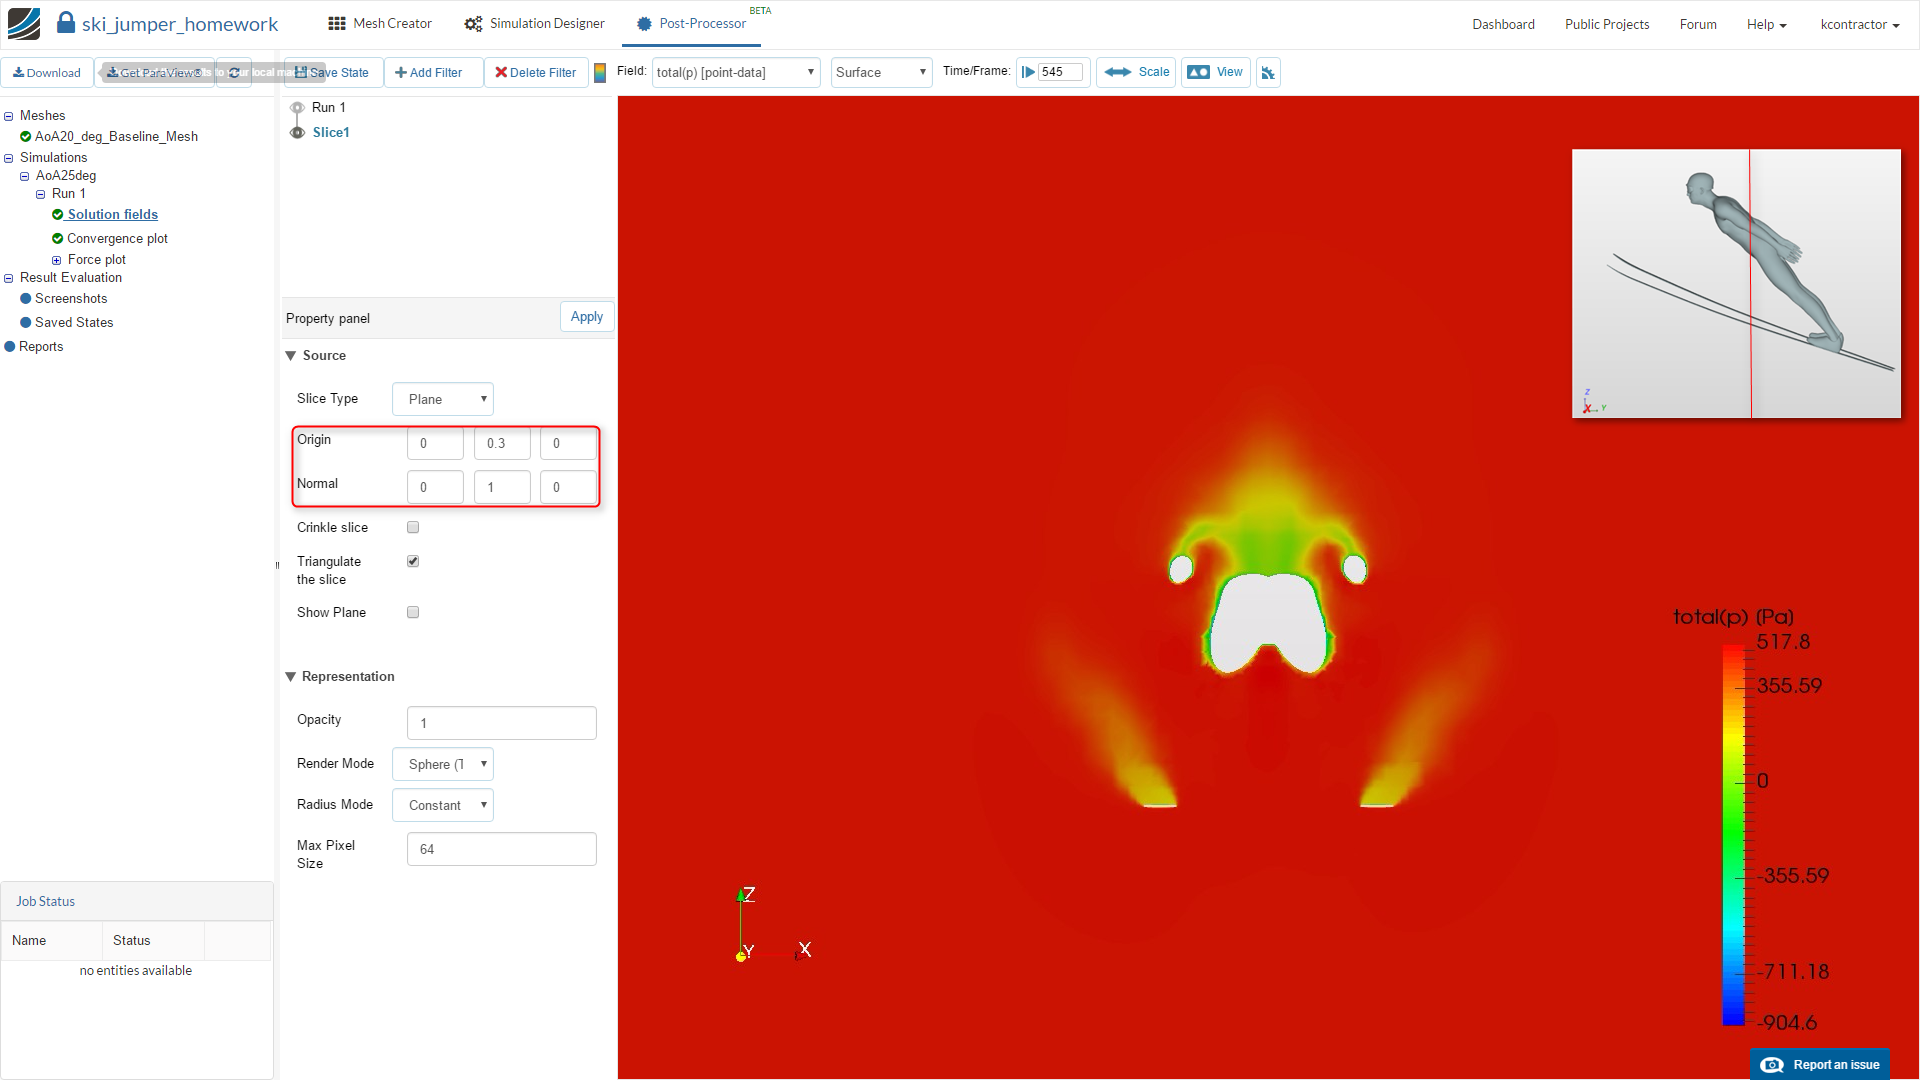Open the Help menu
Viewport: 1920px width, 1080px height.
(1766, 25)
